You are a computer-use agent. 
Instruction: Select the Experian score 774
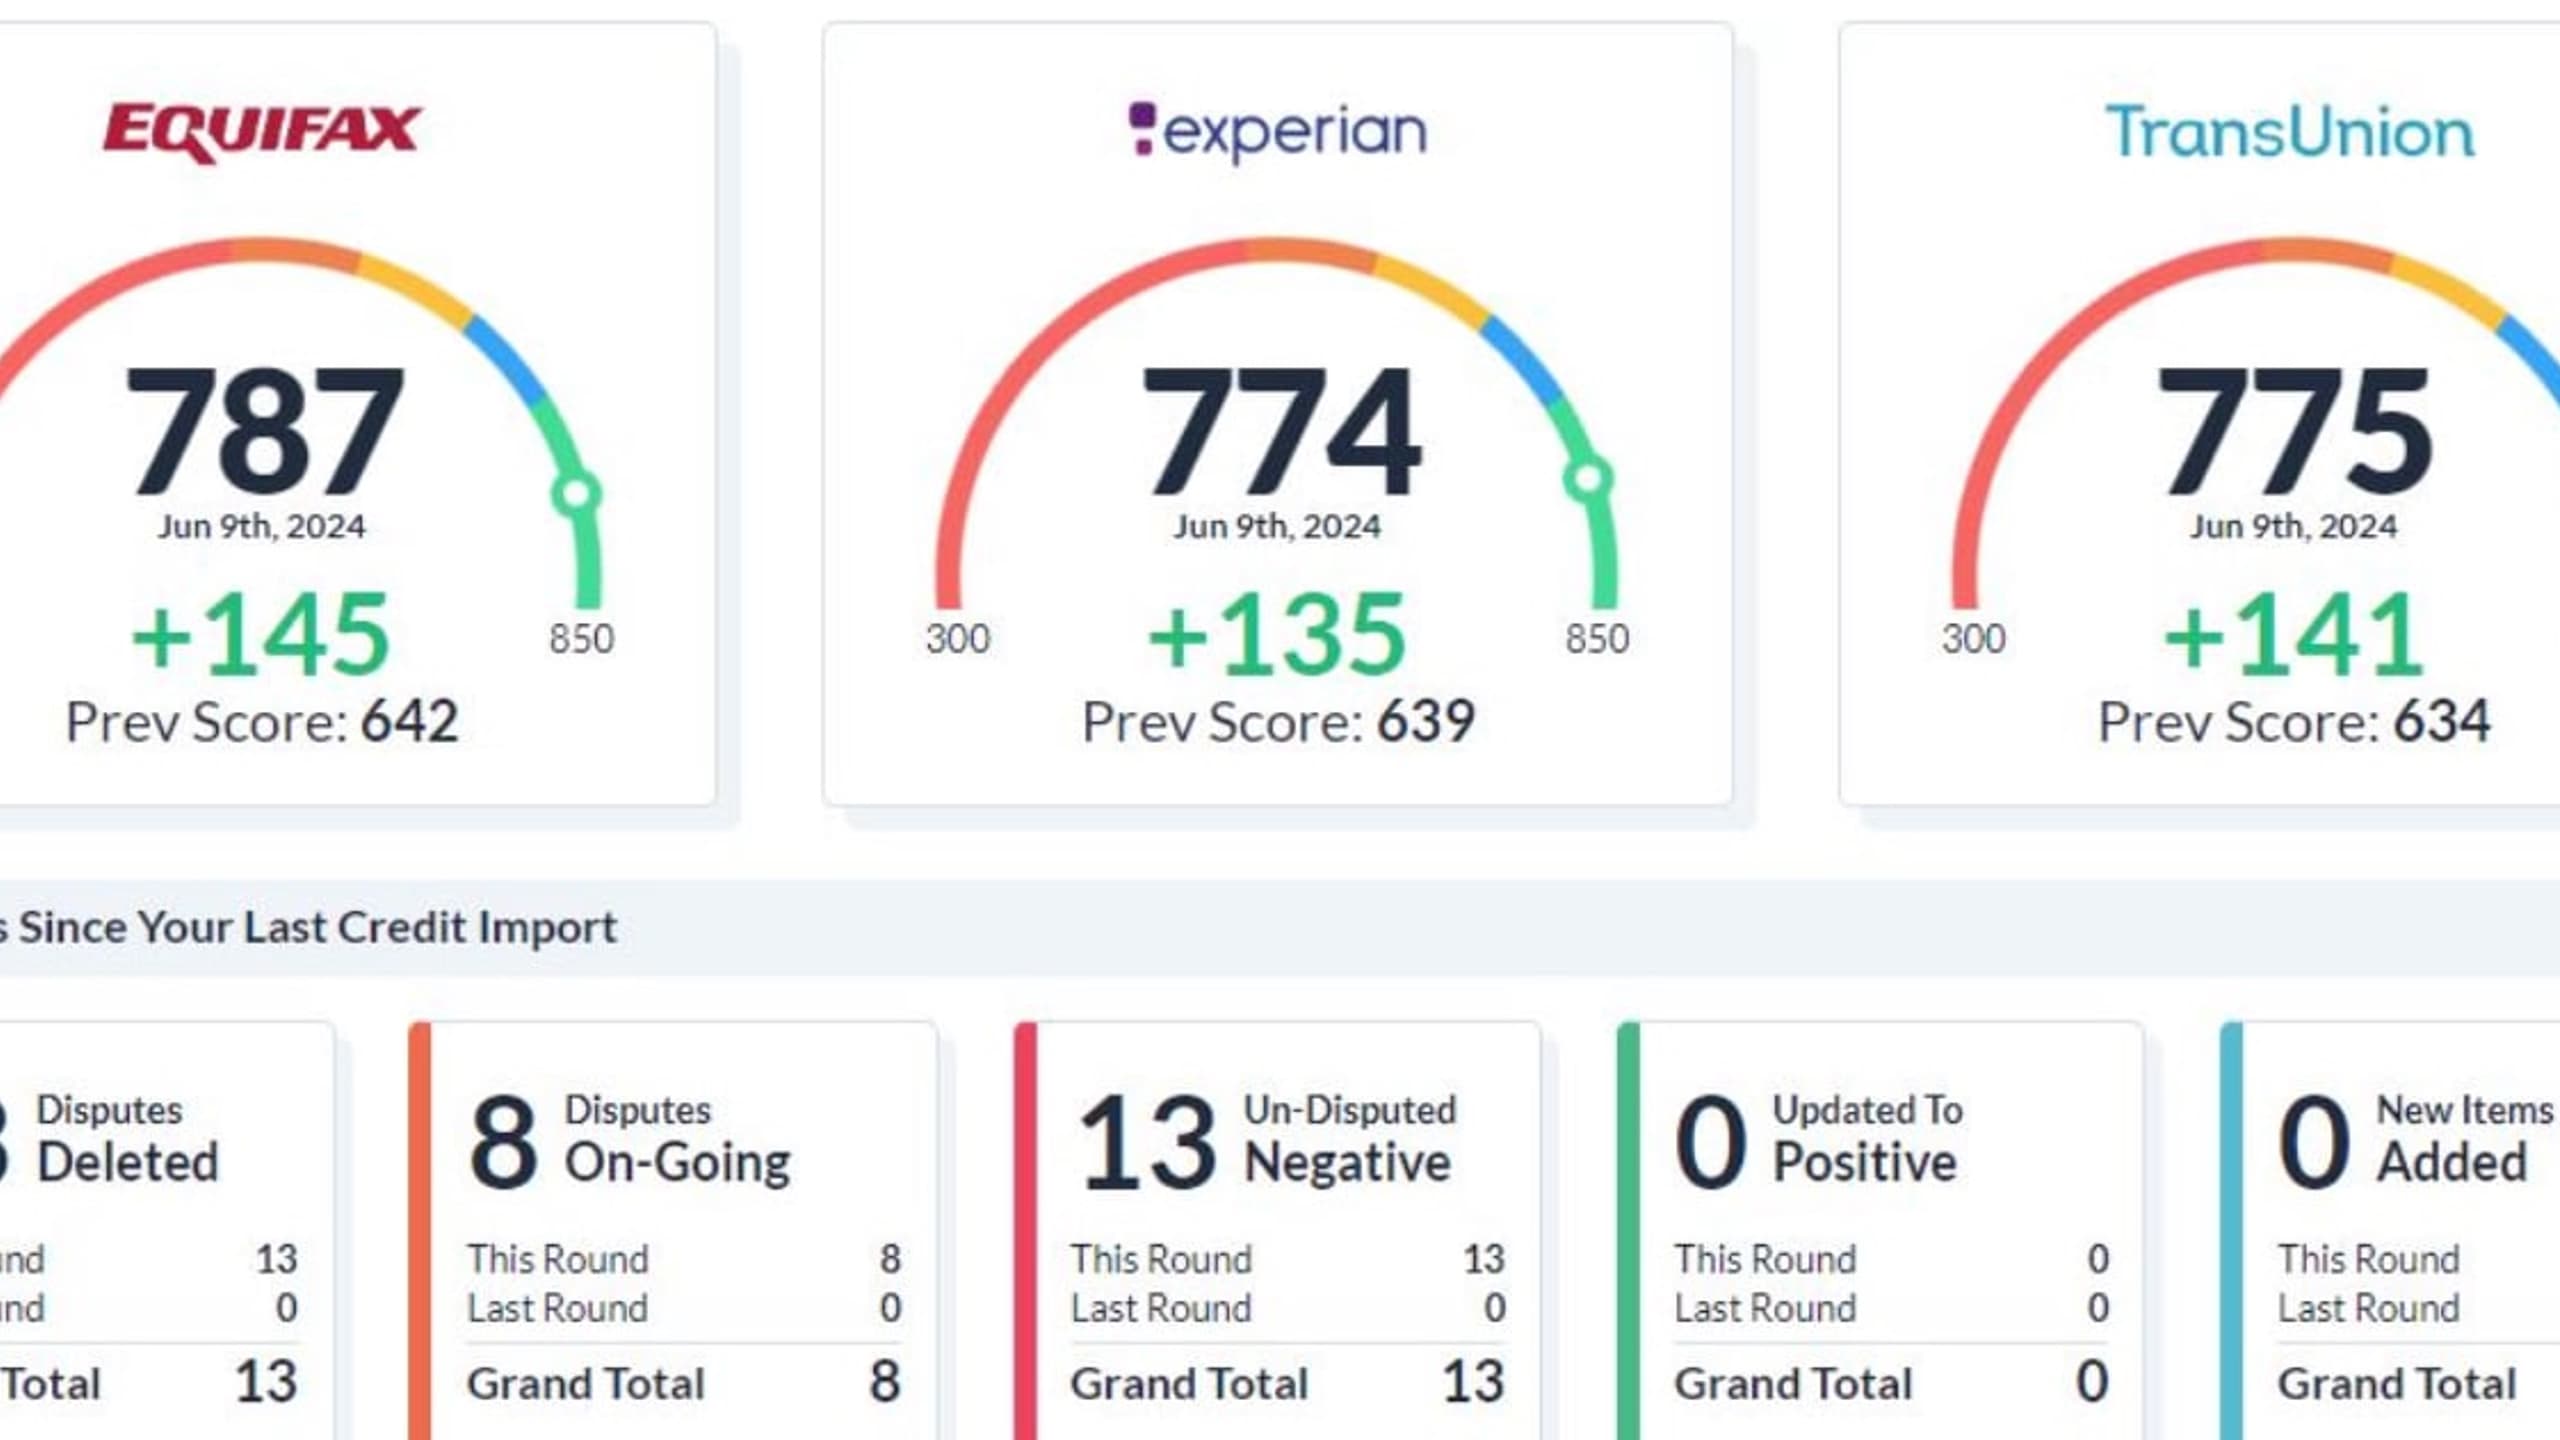point(1280,431)
